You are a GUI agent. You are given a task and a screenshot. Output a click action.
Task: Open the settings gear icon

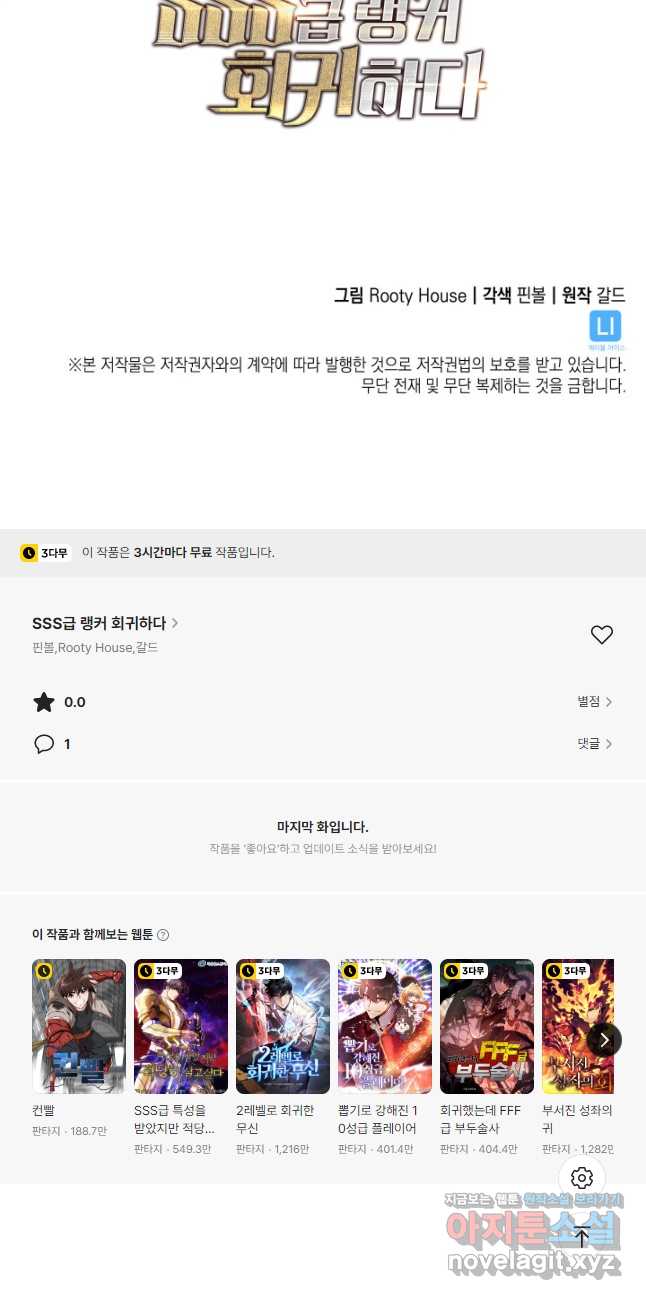tap(582, 1178)
